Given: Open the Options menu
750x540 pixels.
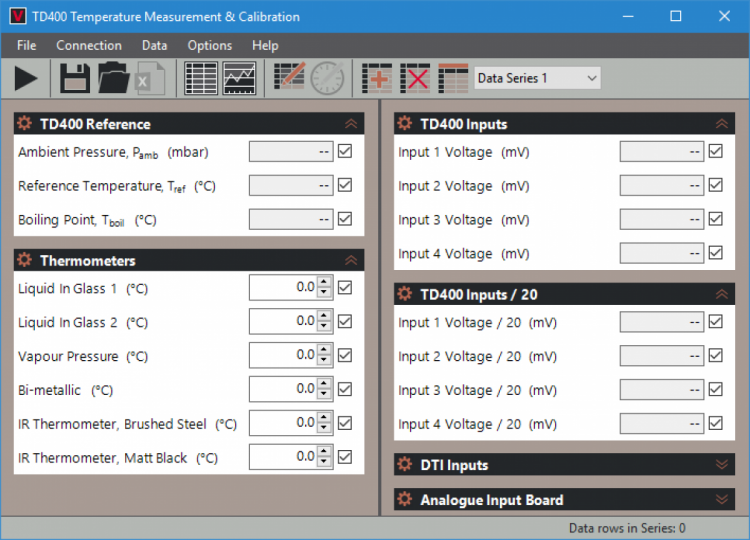Looking at the screenshot, I should 210,45.
